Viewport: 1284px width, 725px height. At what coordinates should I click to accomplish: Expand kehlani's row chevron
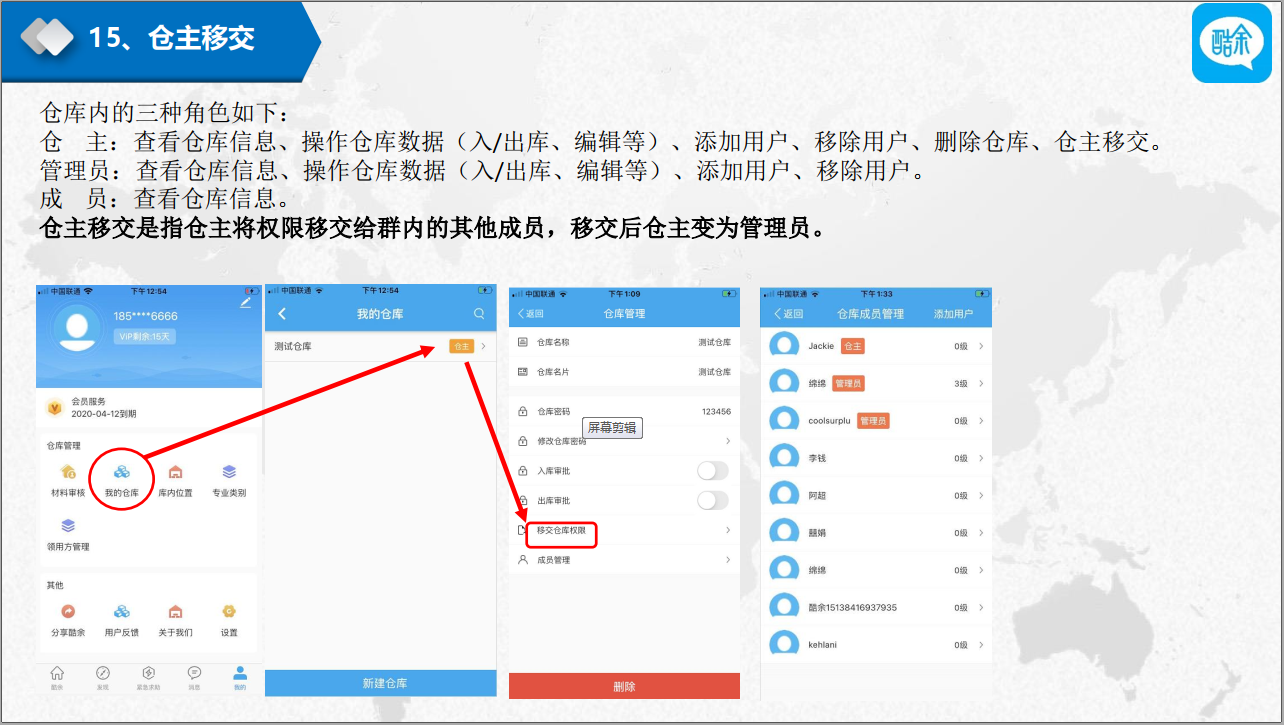pos(981,645)
